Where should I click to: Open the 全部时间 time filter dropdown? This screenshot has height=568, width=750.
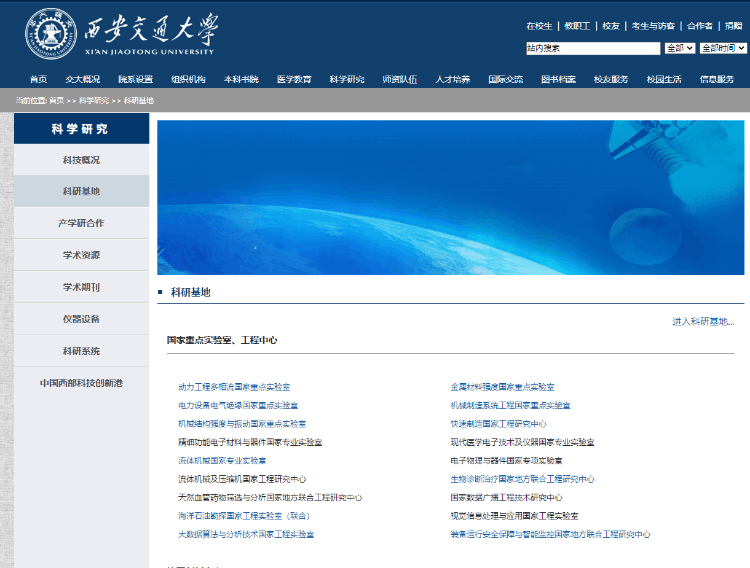[723, 48]
